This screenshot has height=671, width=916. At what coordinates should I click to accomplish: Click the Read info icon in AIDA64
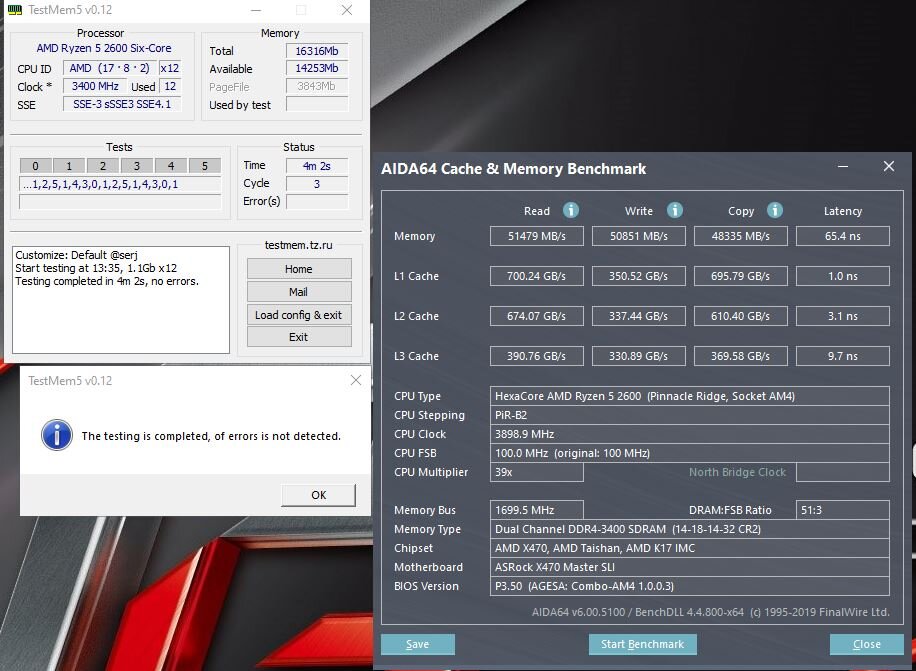coord(571,210)
